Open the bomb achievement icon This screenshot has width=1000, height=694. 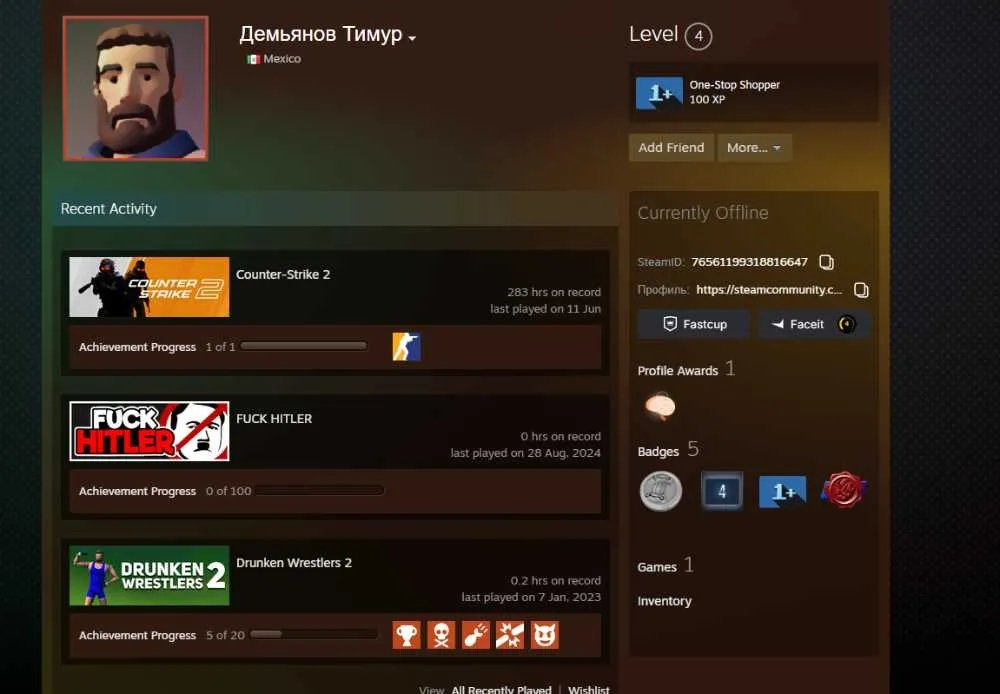click(x=475, y=635)
